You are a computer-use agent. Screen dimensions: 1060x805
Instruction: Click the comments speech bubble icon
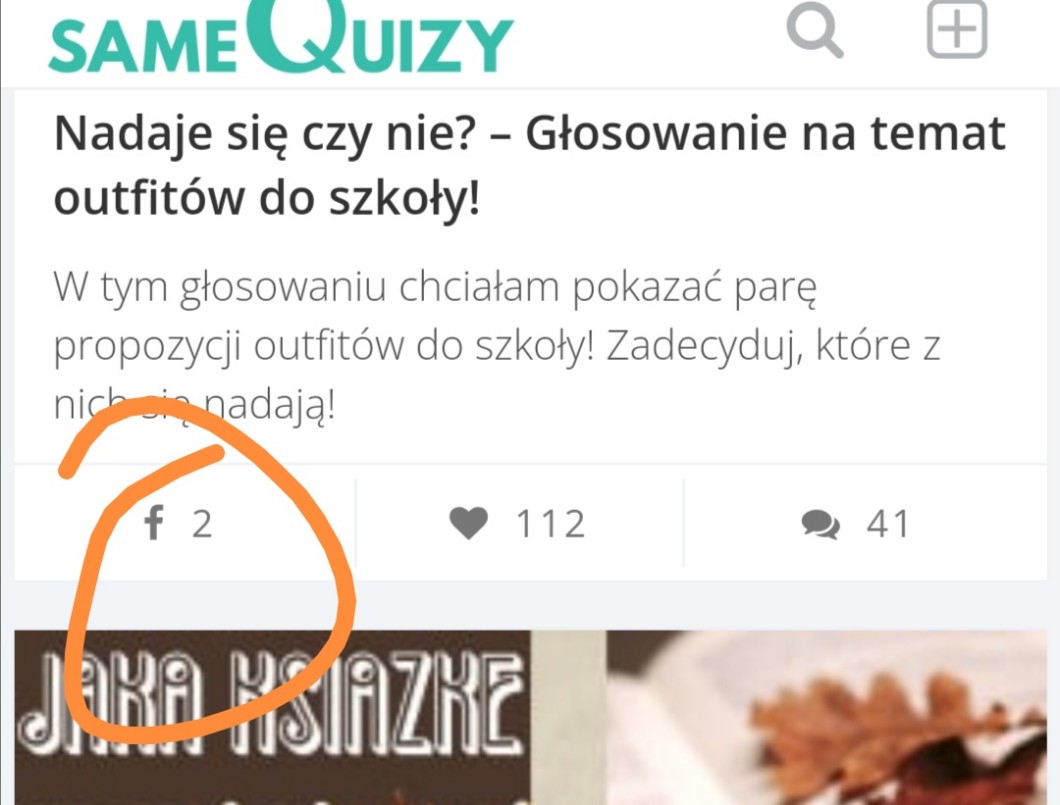(821, 525)
